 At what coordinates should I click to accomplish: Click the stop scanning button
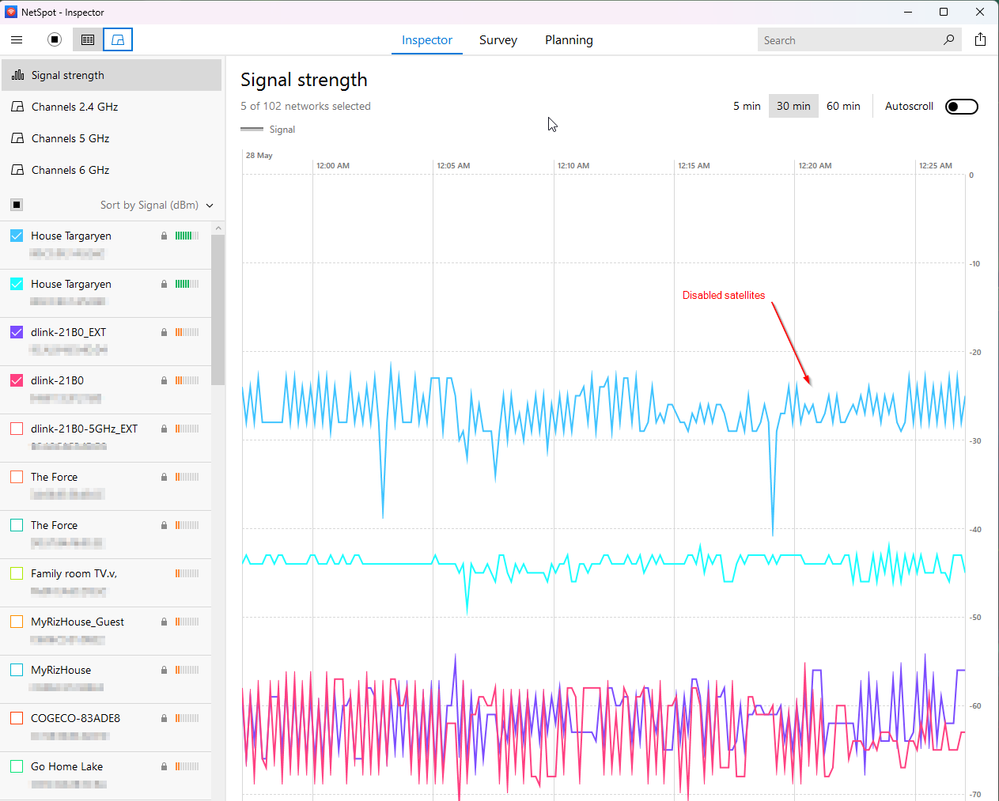(55, 40)
